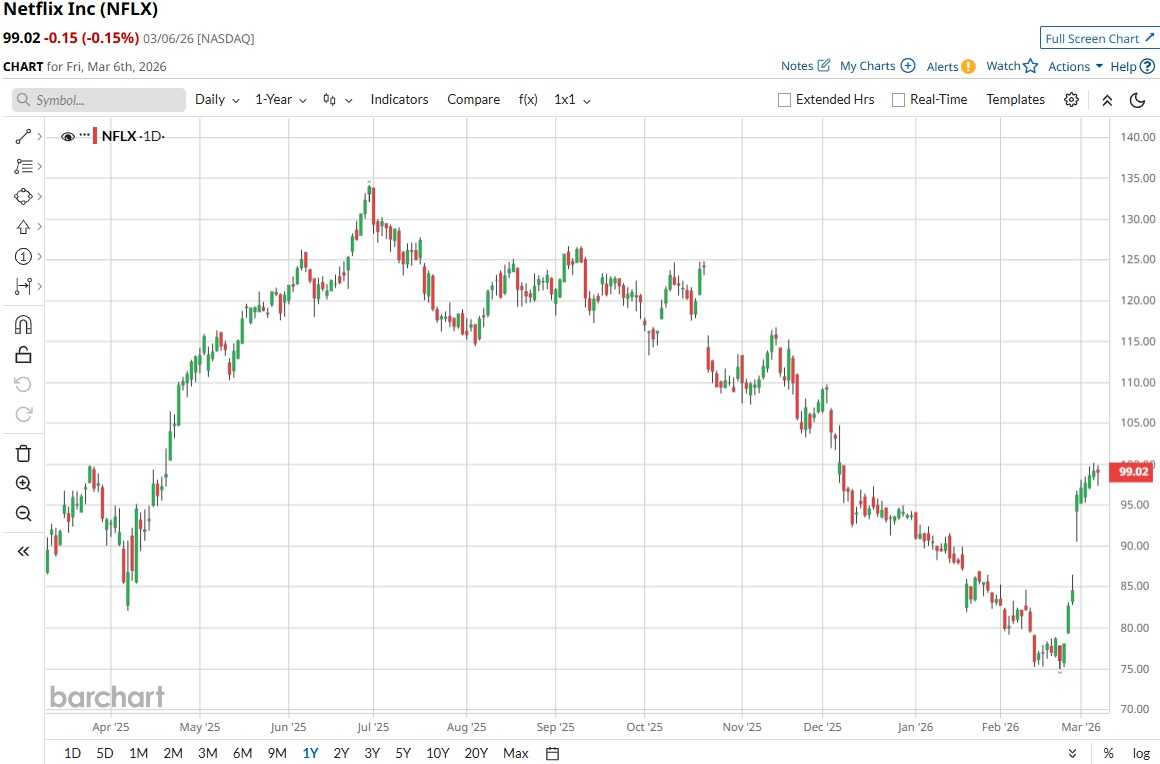Expand the Actions dropdown menu

pyautogui.click(x=1075, y=66)
